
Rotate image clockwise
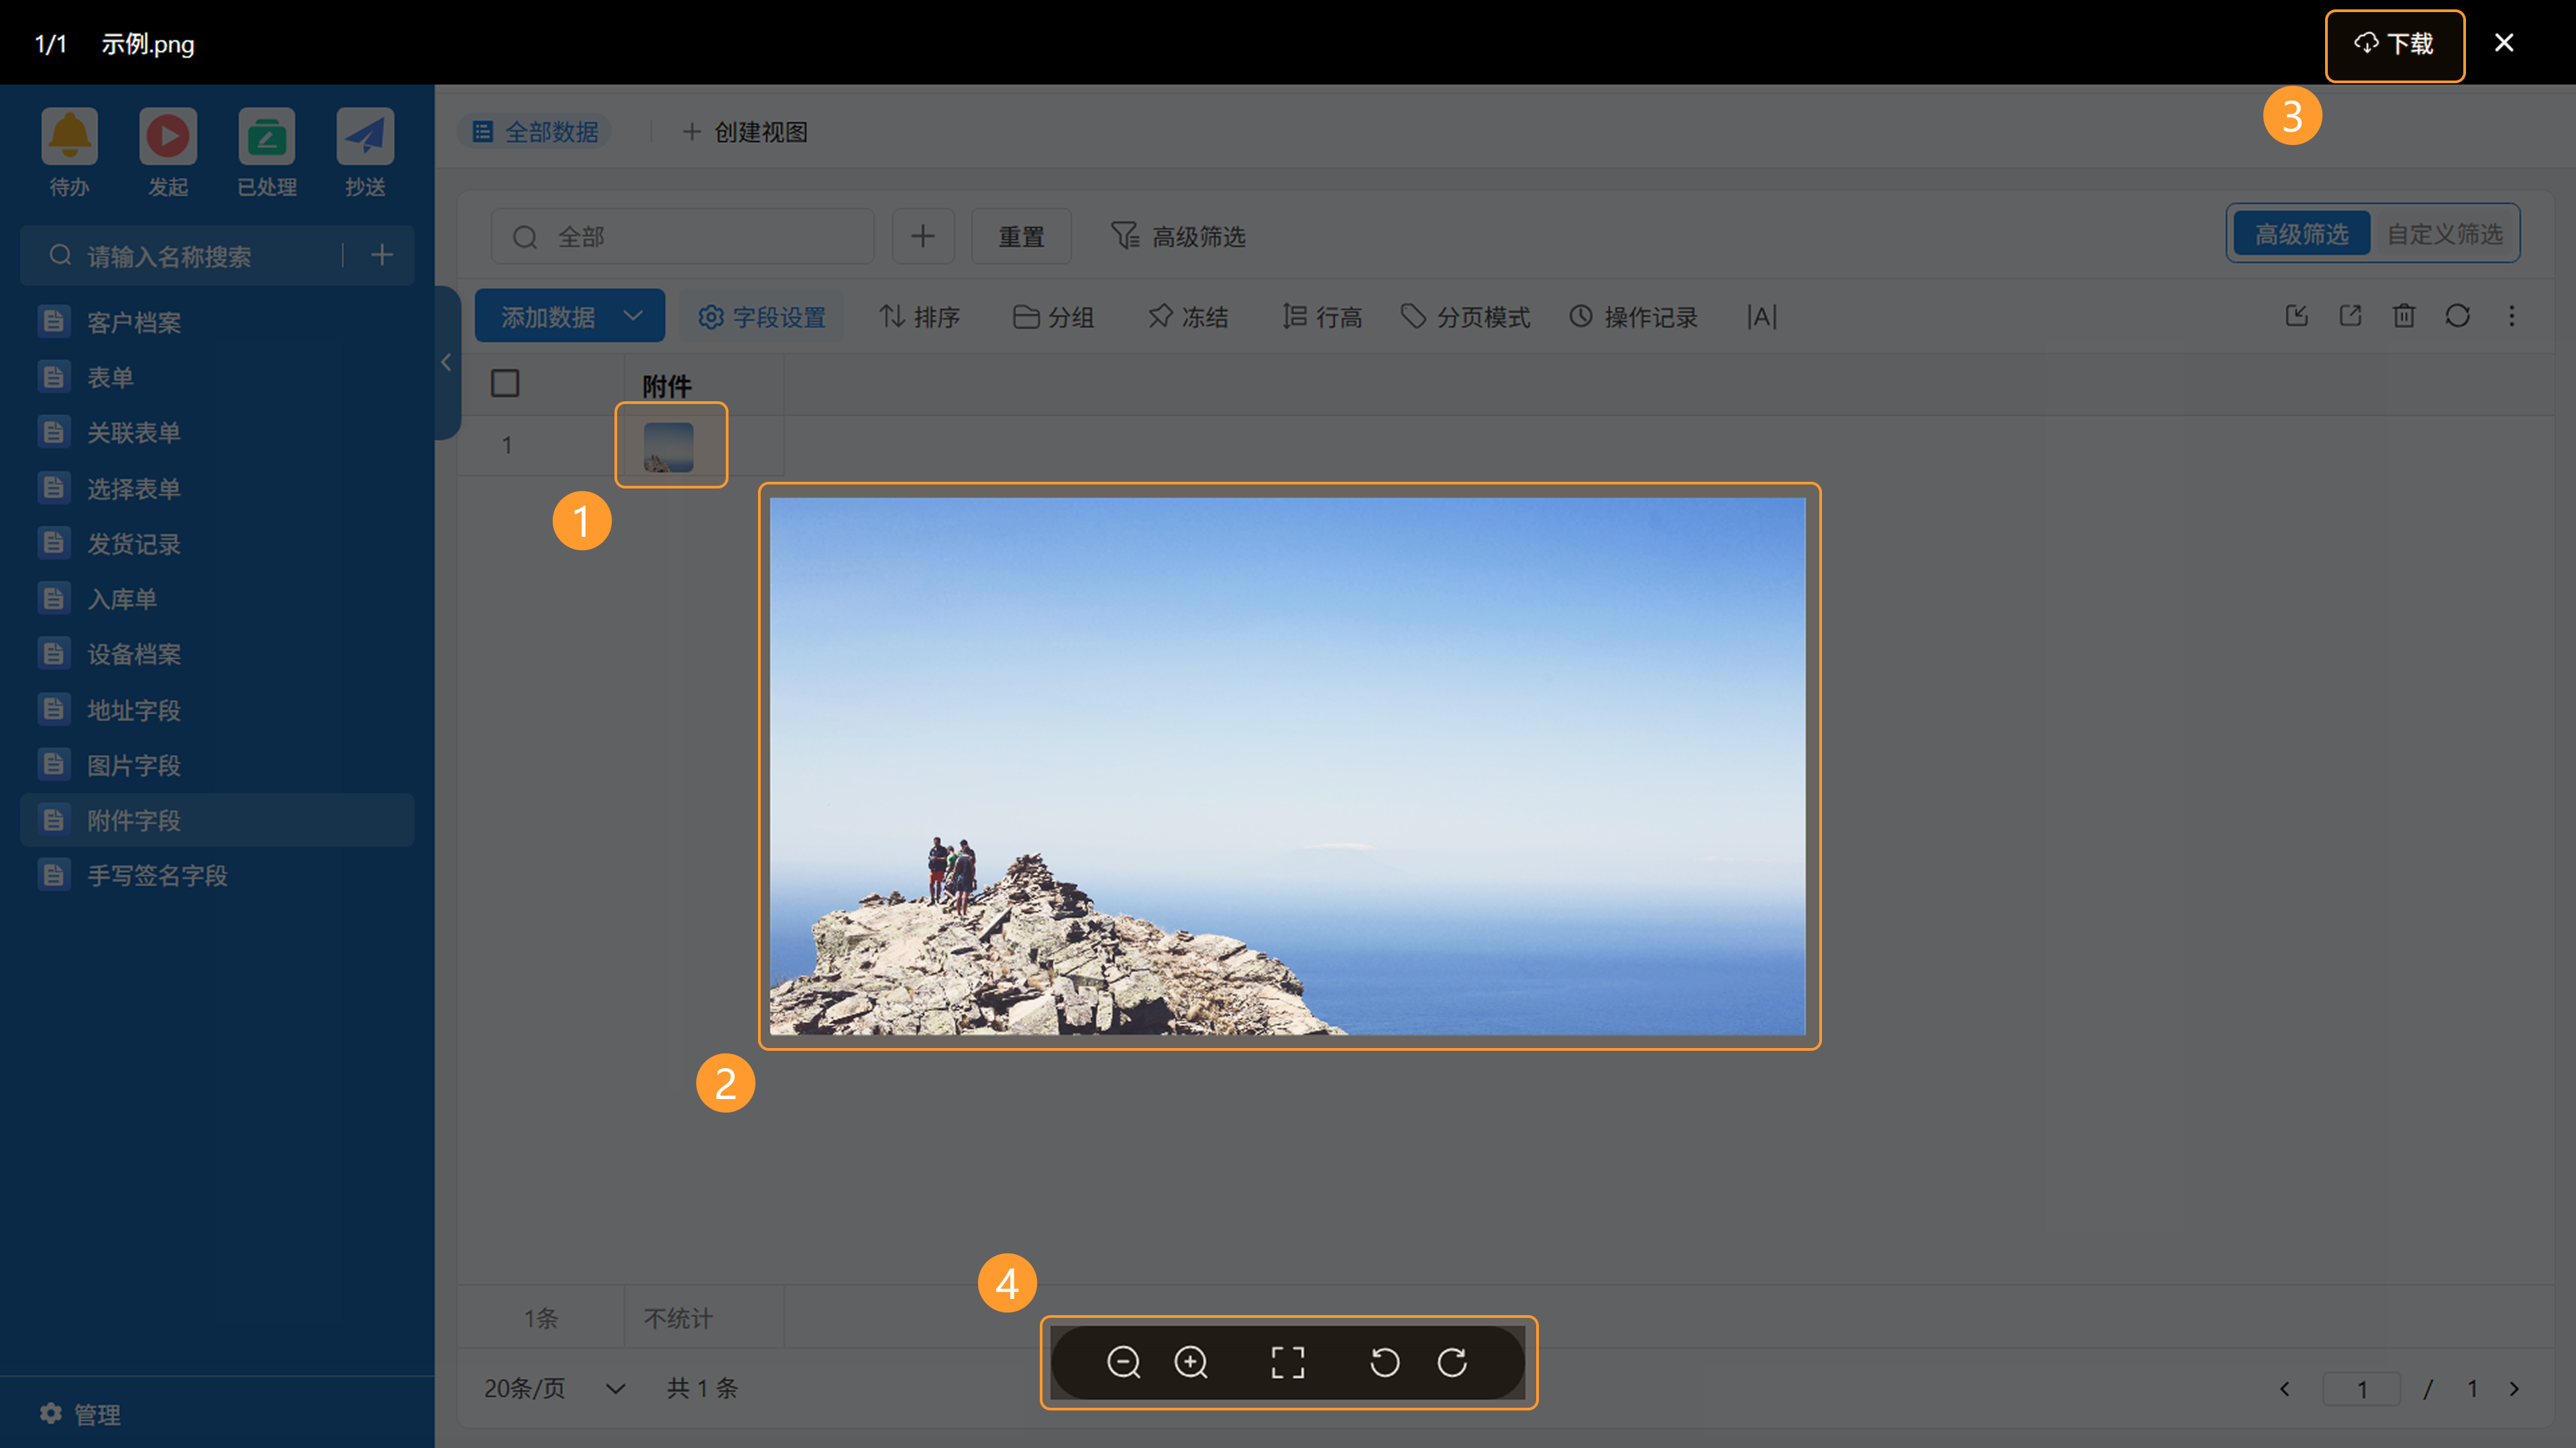click(x=1452, y=1362)
